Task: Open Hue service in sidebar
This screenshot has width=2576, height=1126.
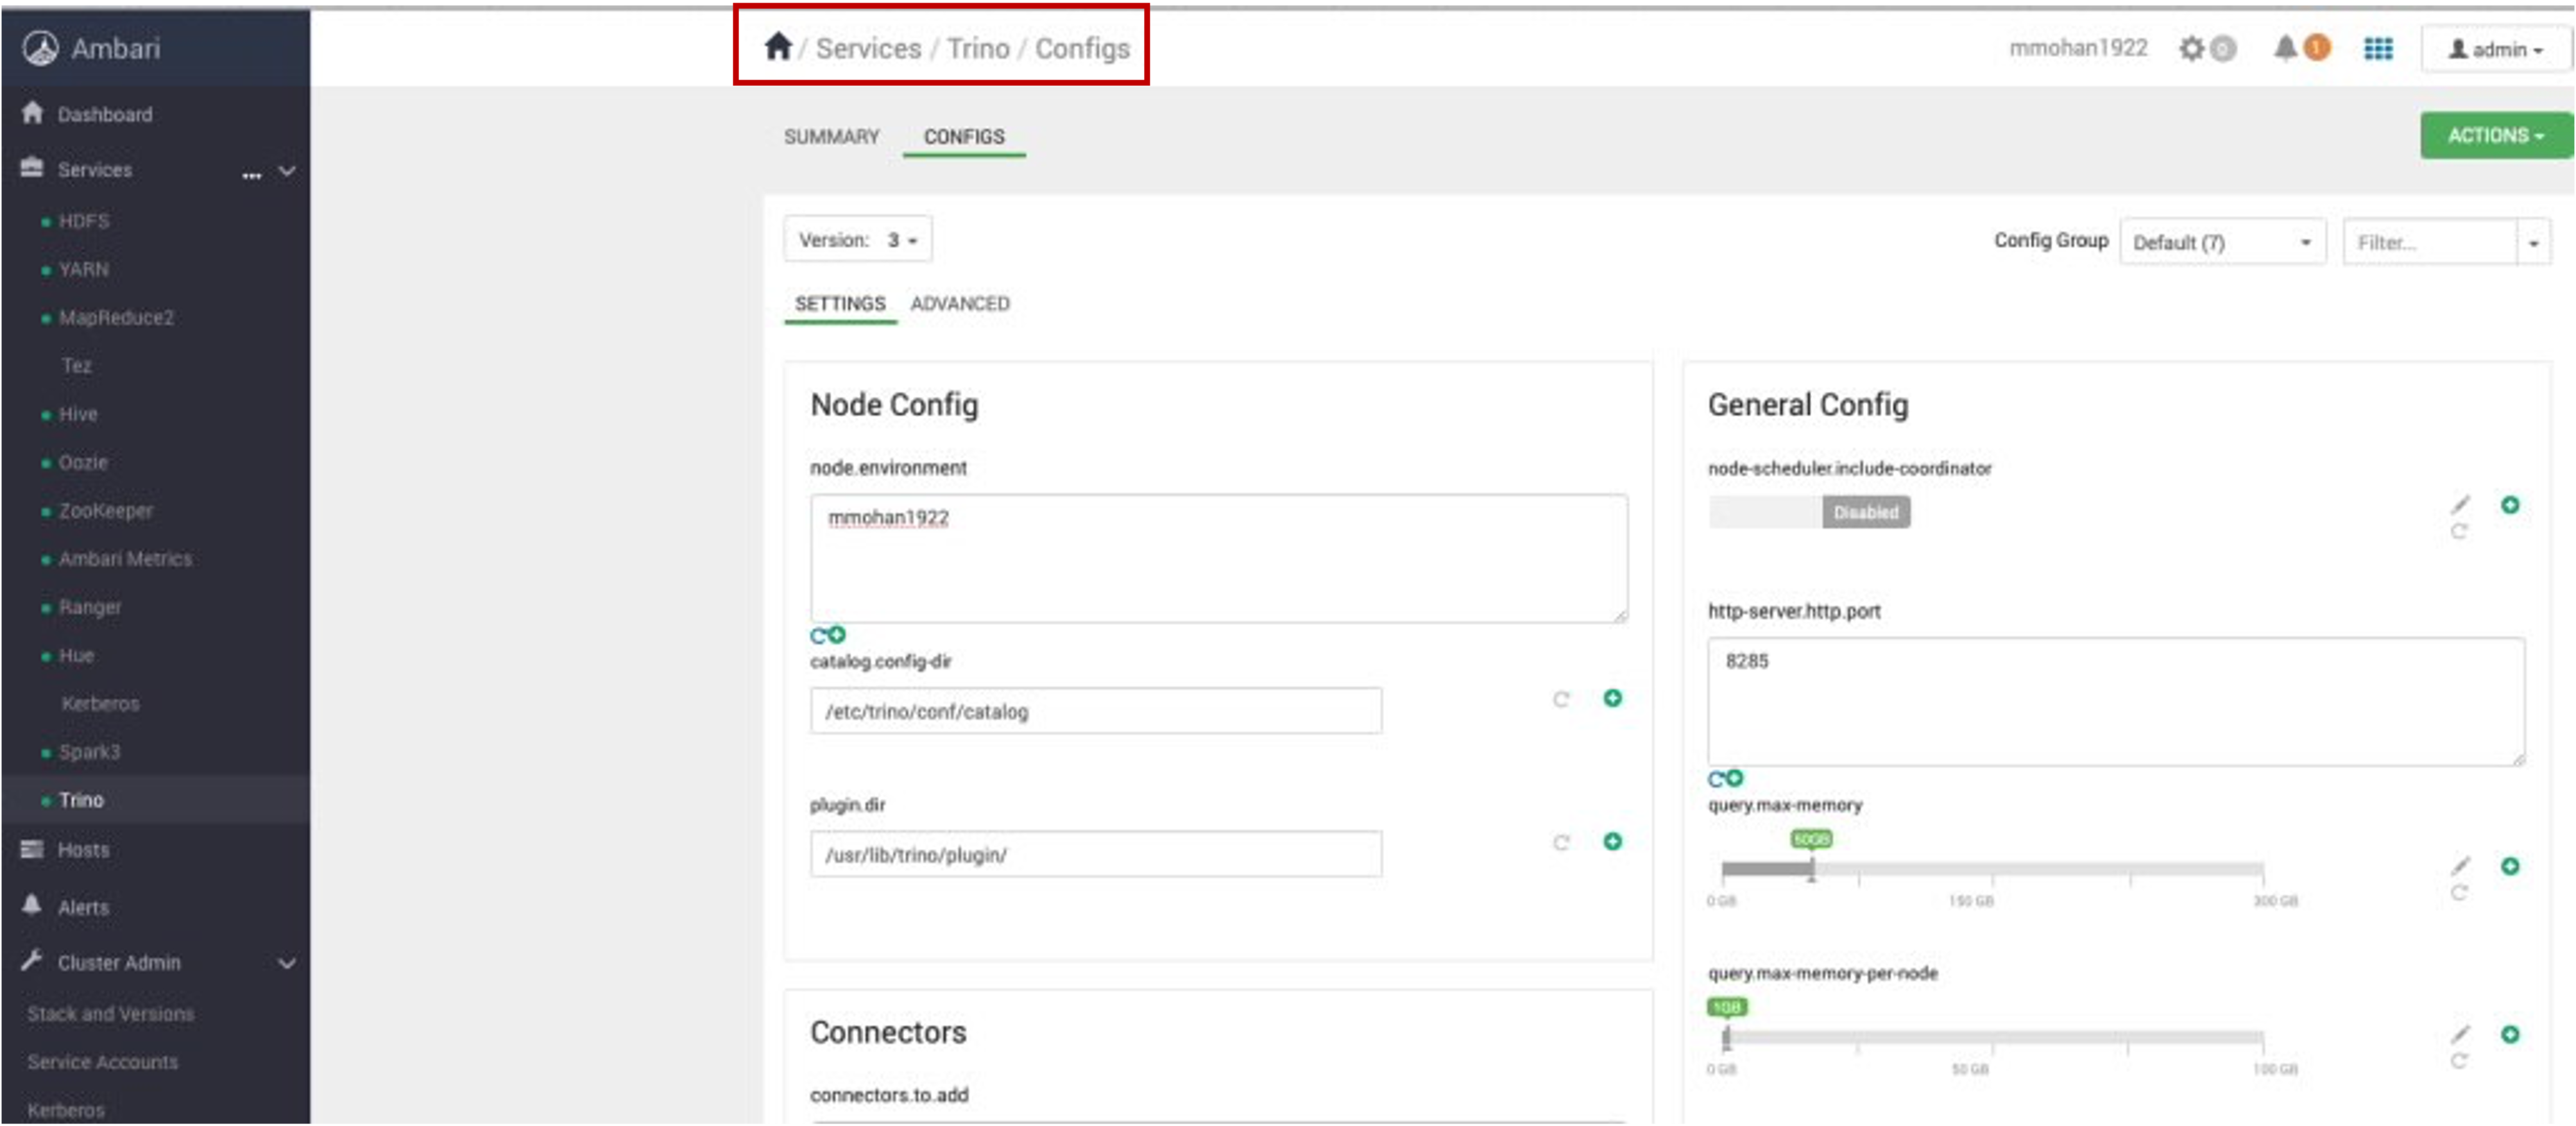Action: coord(76,655)
